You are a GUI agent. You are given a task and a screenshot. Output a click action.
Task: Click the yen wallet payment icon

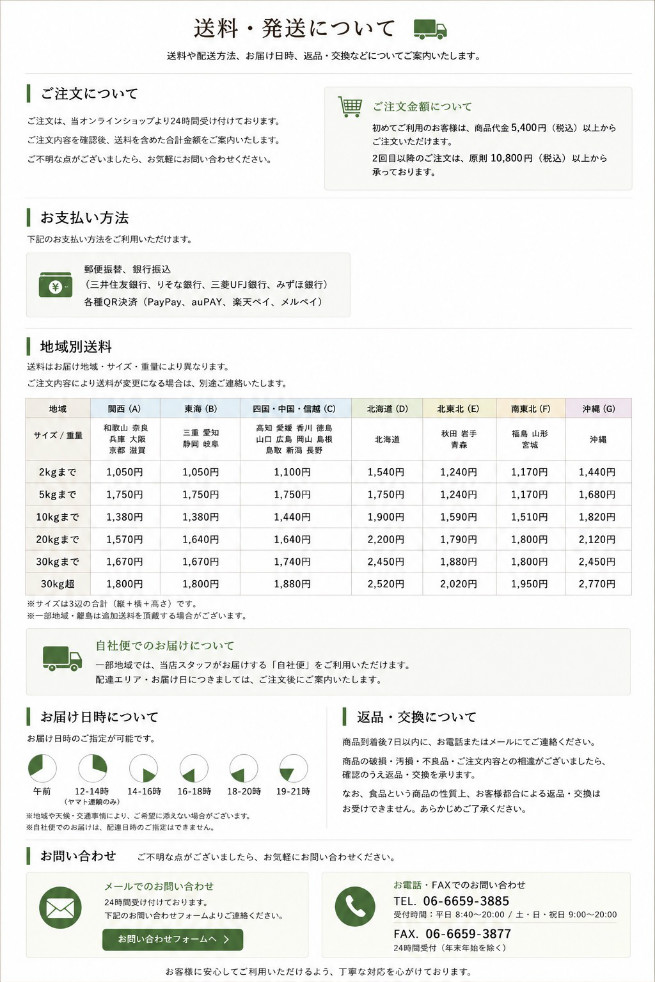[x=55, y=286]
